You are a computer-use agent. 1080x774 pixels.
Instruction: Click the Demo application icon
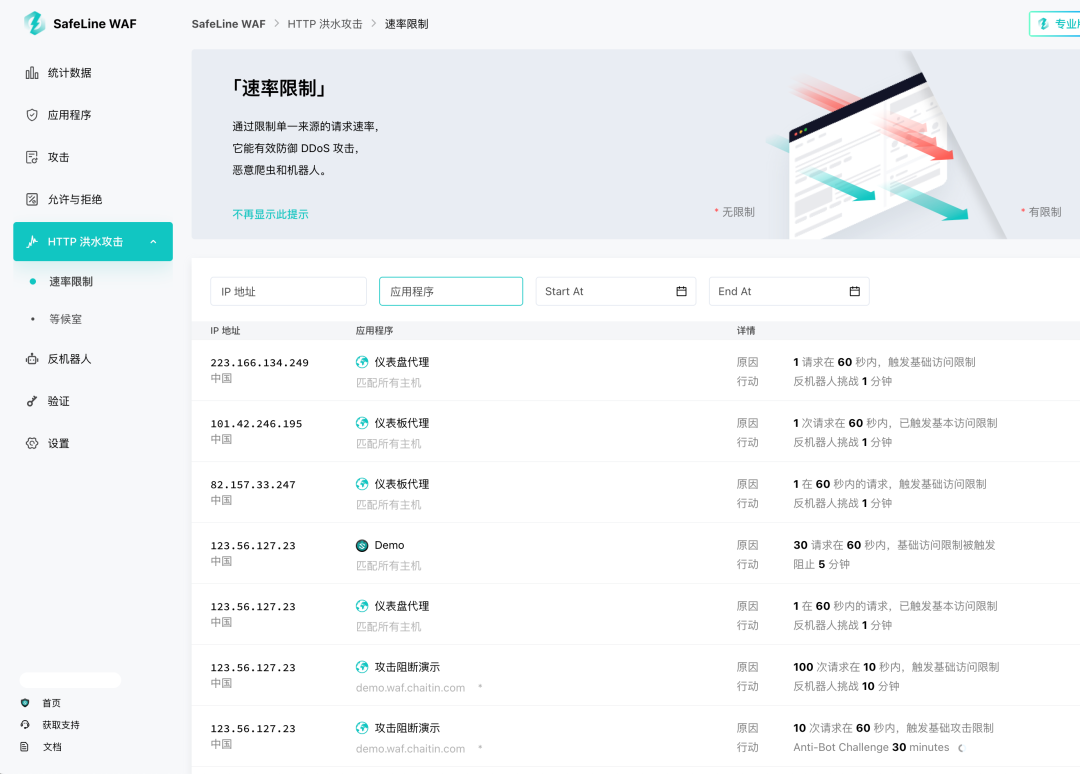point(362,545)
